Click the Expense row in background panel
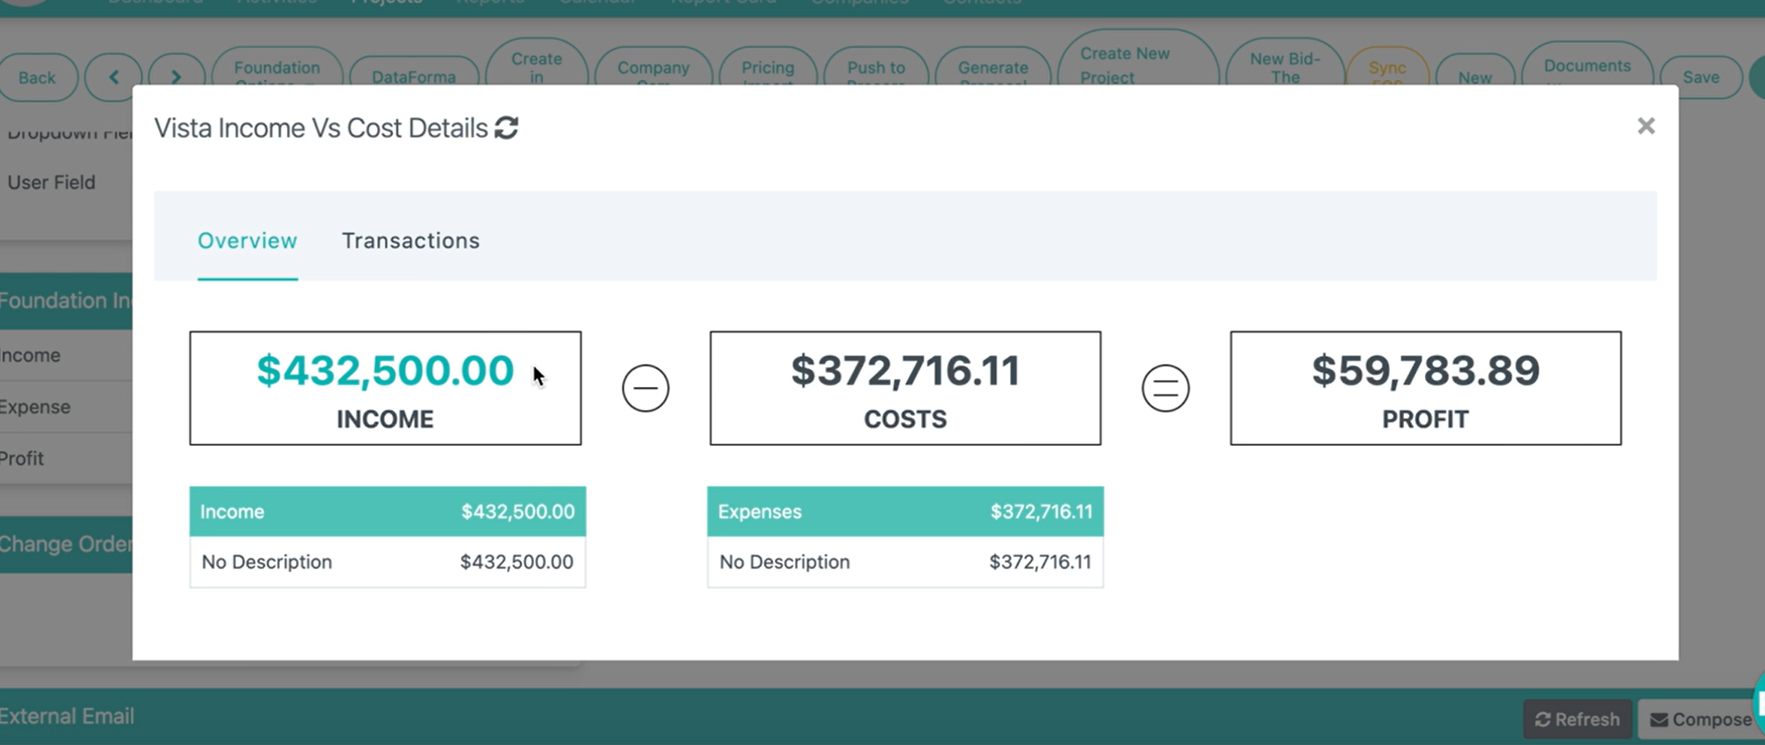Image resolution: width=1765 pixels, height=745 pixels. 66,407
